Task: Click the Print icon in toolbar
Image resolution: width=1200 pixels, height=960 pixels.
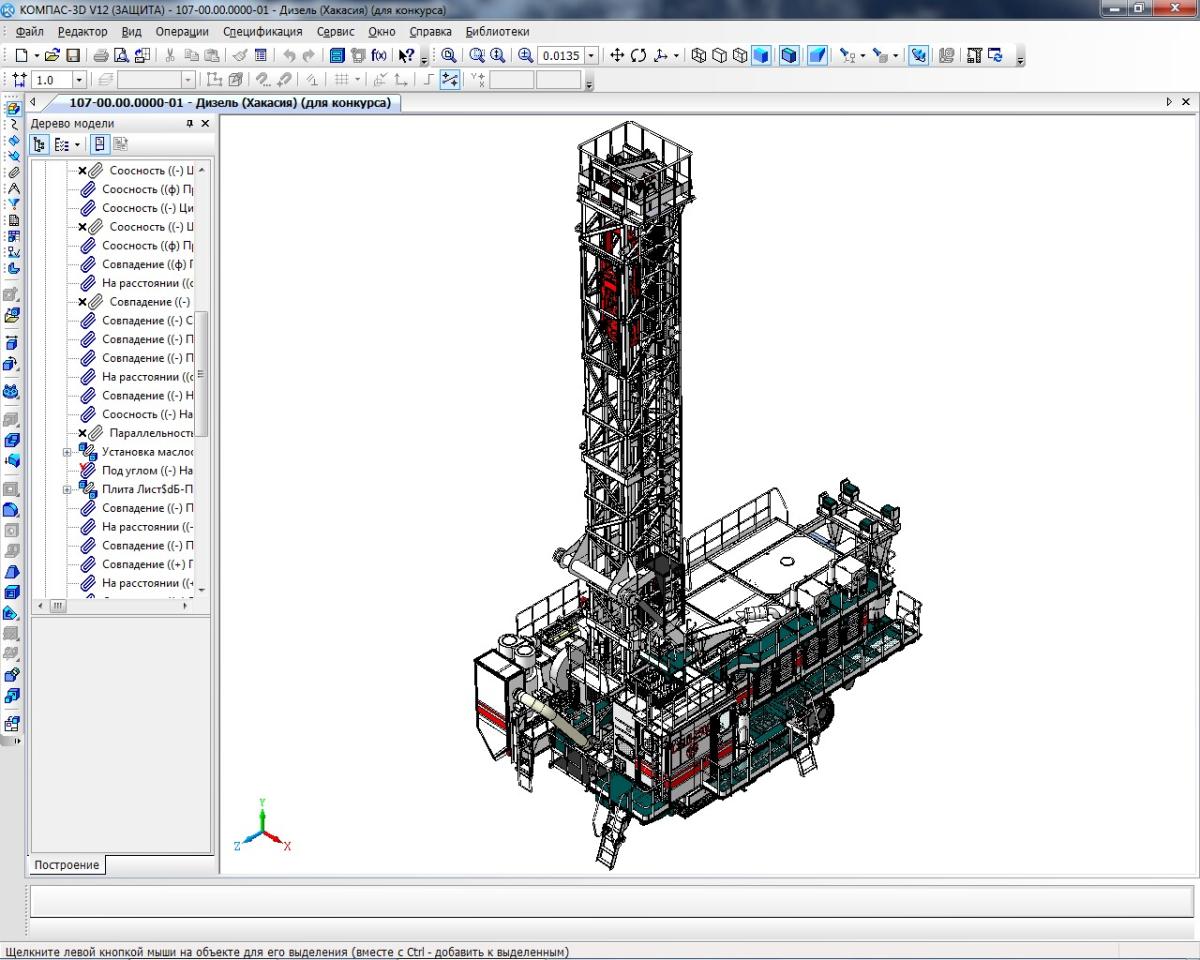Action: (101, 56)
